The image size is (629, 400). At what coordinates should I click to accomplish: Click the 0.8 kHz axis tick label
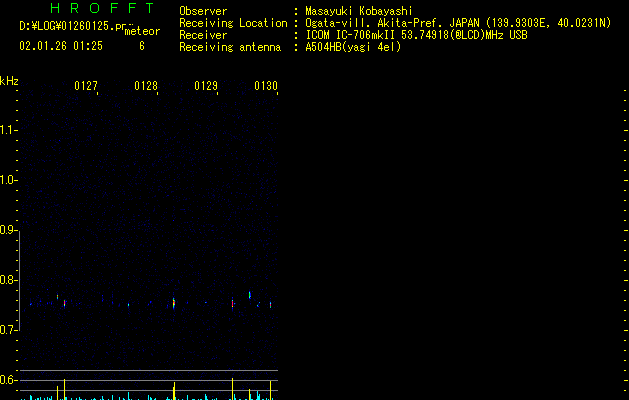8,280
